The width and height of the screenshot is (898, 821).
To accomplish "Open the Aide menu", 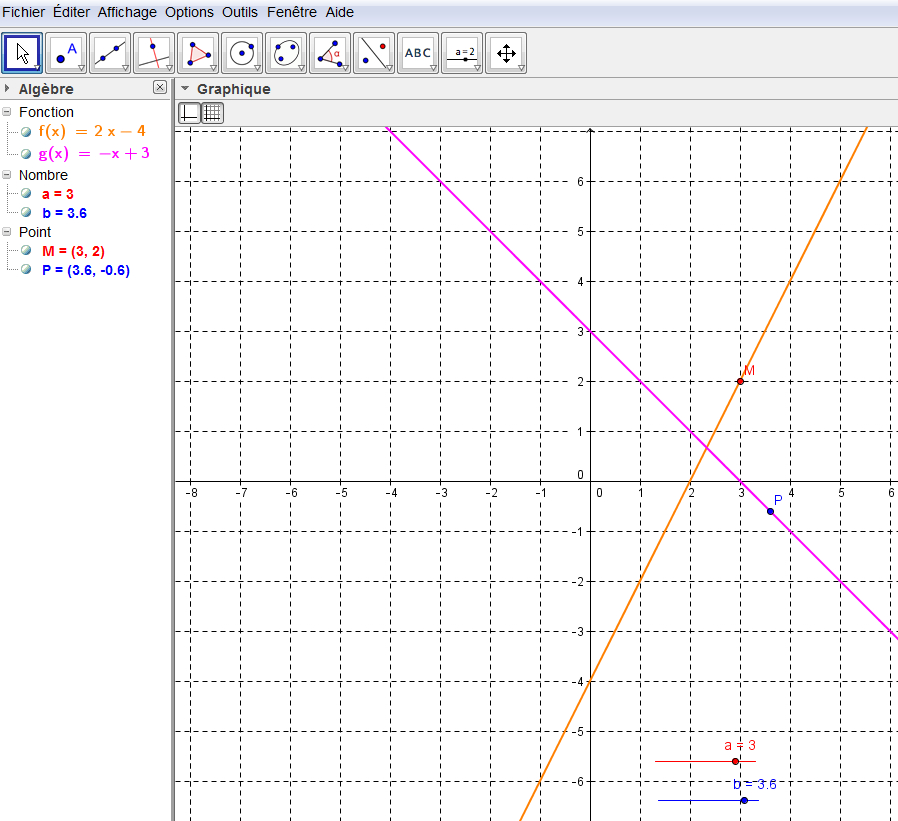I will click(340, 12).
